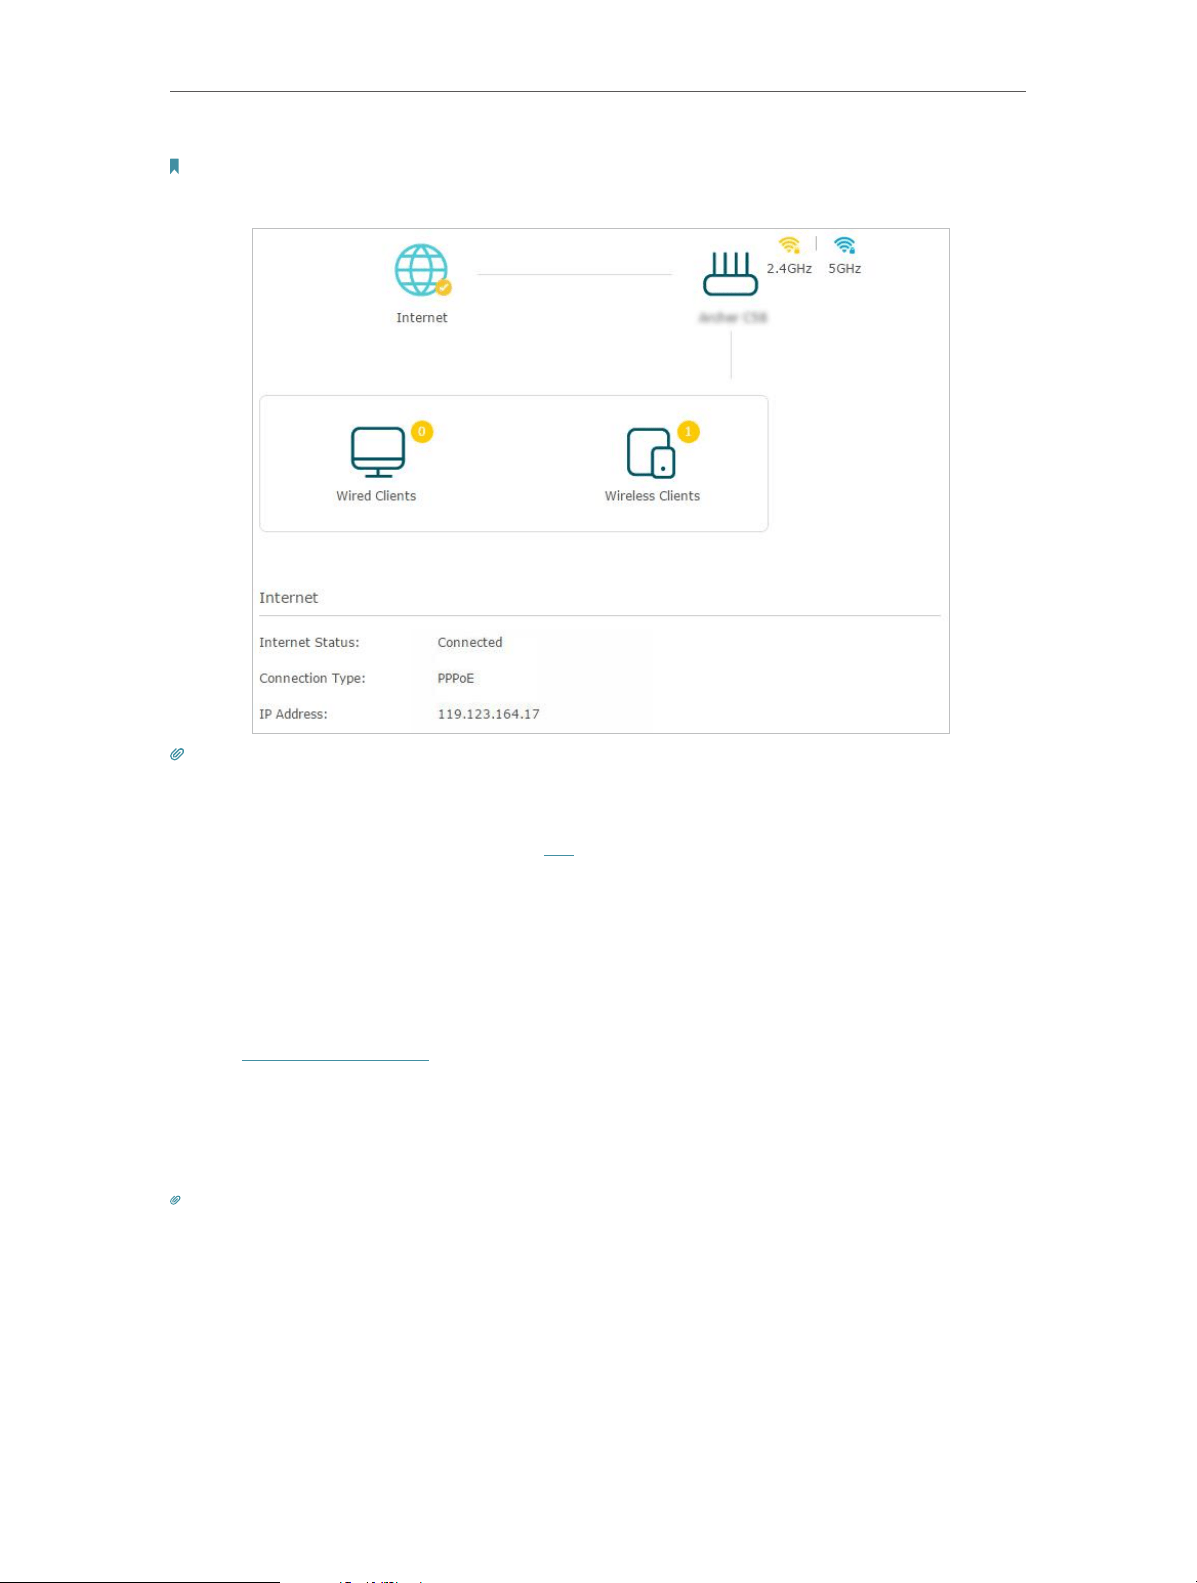Click the "PPPoE" connection type value
Image resolution: width=1197 pixels, height=1583 pixels.
click(456, 679)
